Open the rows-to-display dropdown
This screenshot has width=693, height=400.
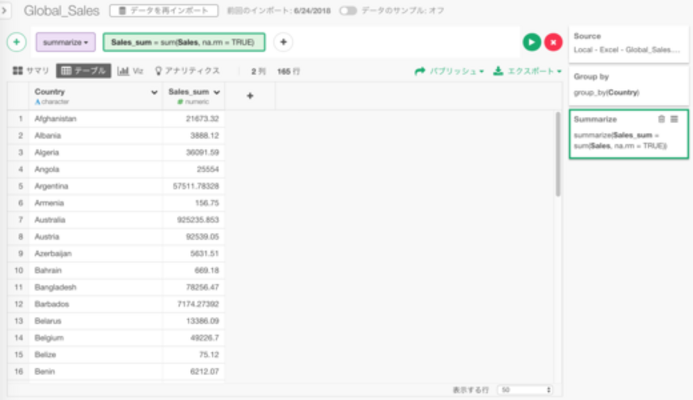(x=526, y=389)
